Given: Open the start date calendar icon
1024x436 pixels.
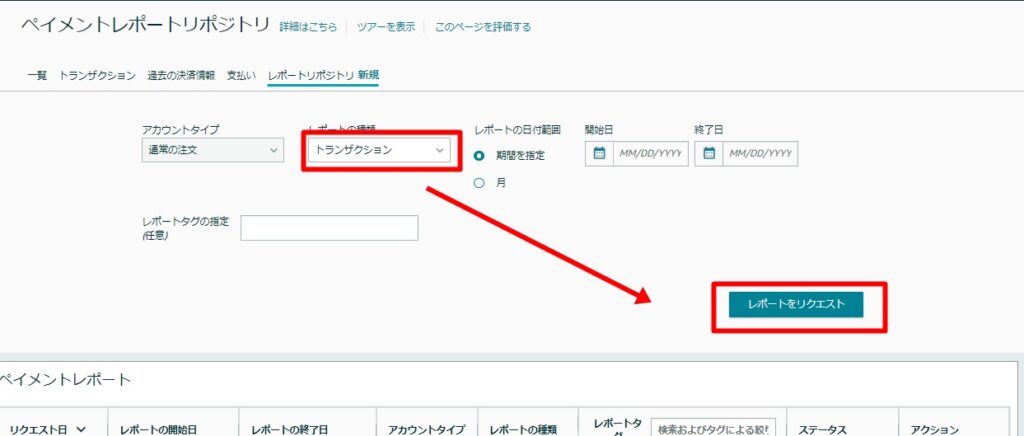Looking at the screenshot, I should 600,154.
